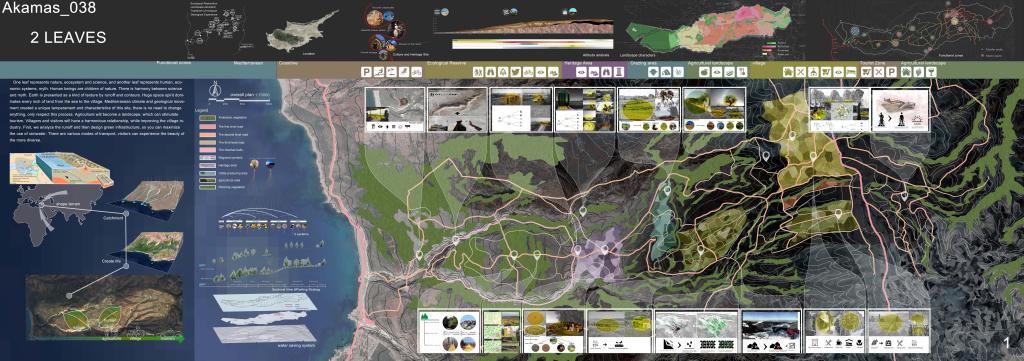Click the north arrow compass symbol
Viewport: 1024px width, 361px height.
214,88
